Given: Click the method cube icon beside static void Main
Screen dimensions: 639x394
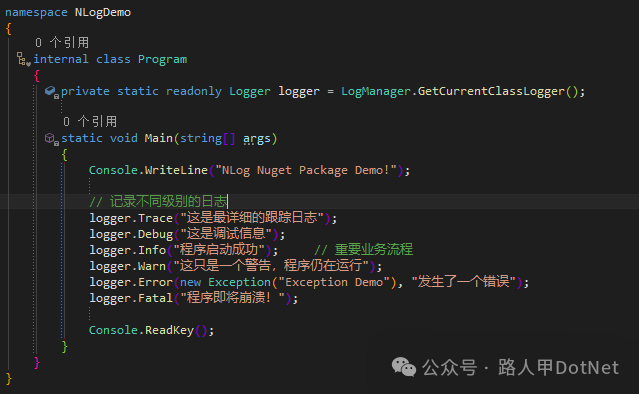Looking at the screenshot, I should (51, 139).
